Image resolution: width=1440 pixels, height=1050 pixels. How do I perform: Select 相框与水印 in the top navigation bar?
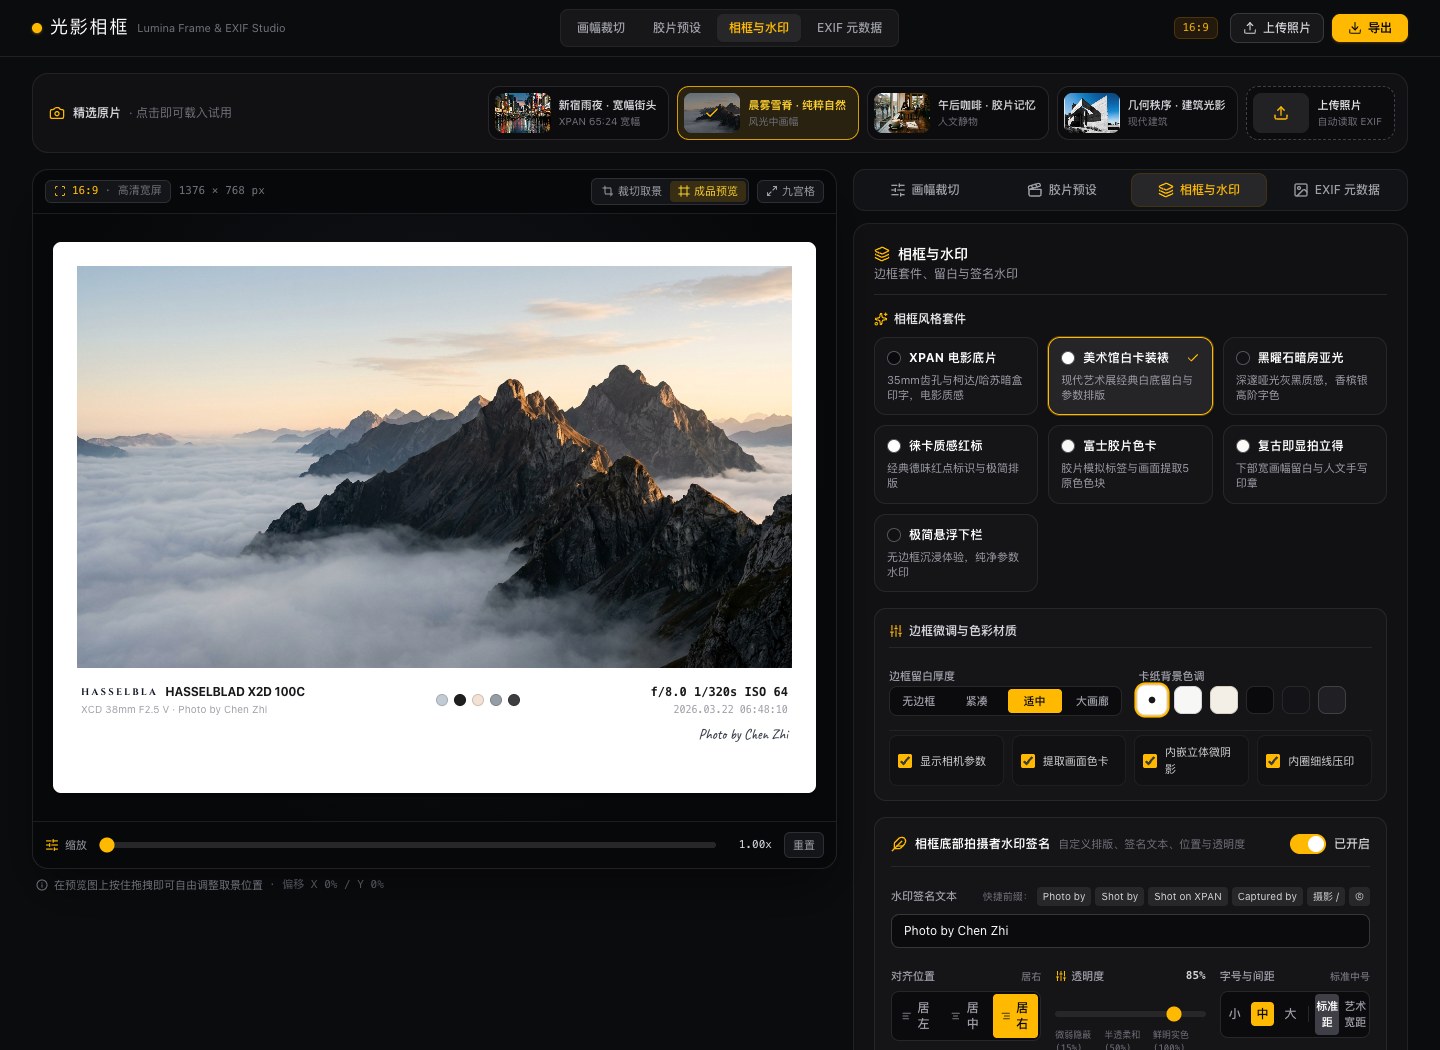tap(759, 28)
